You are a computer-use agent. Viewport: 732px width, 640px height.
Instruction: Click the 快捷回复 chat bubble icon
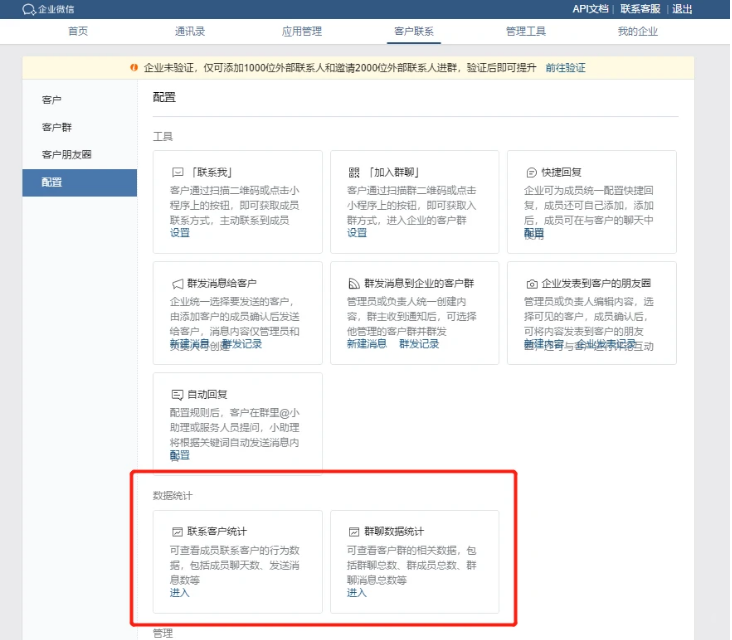531,172
